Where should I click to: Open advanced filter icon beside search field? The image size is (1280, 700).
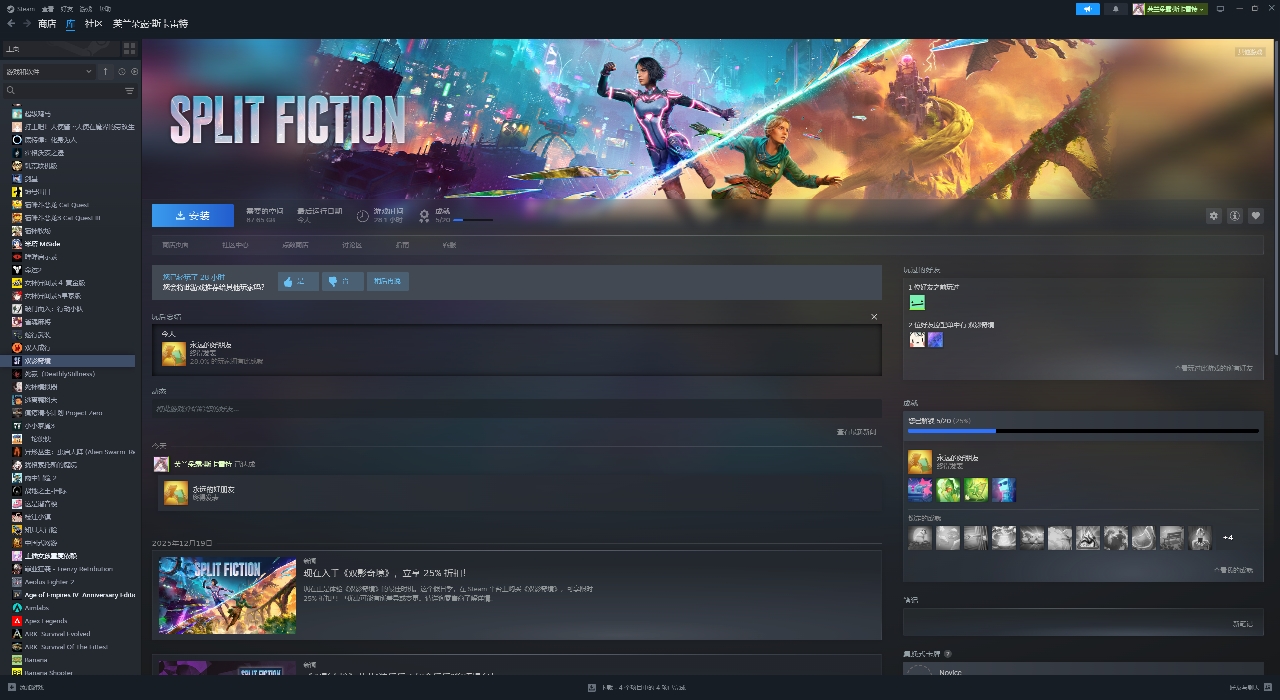coord(129,90)
